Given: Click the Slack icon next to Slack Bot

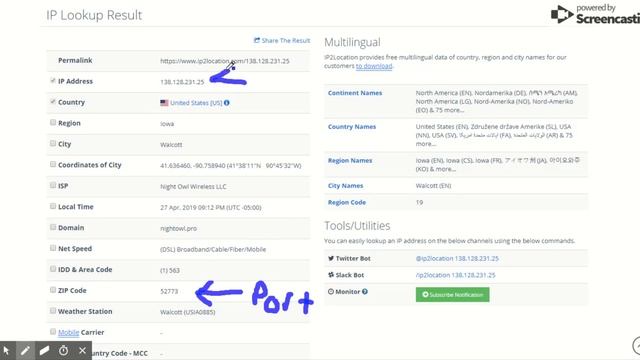Looking at the screenshot, I should pos(331,275).
